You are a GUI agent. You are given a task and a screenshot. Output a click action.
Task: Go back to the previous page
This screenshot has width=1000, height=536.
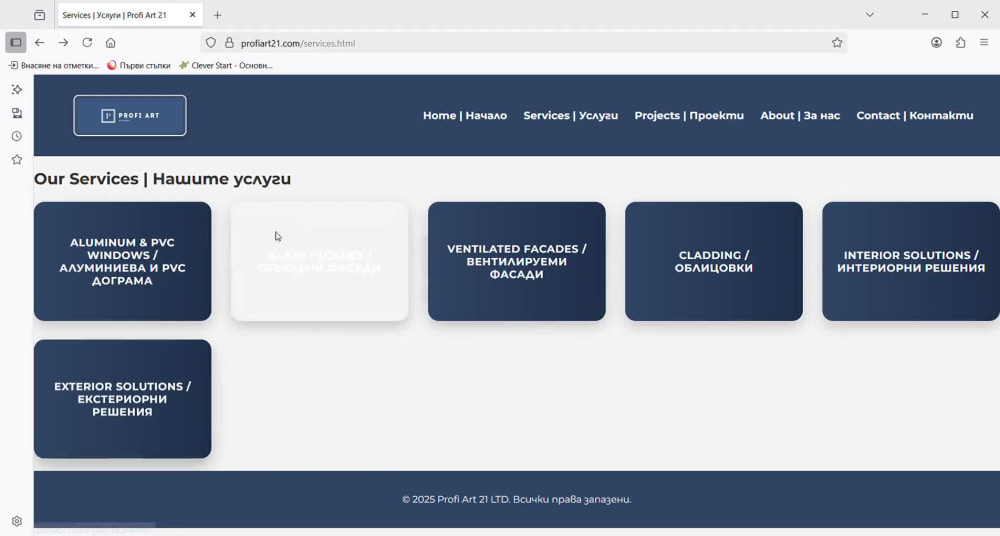point(40,43)
